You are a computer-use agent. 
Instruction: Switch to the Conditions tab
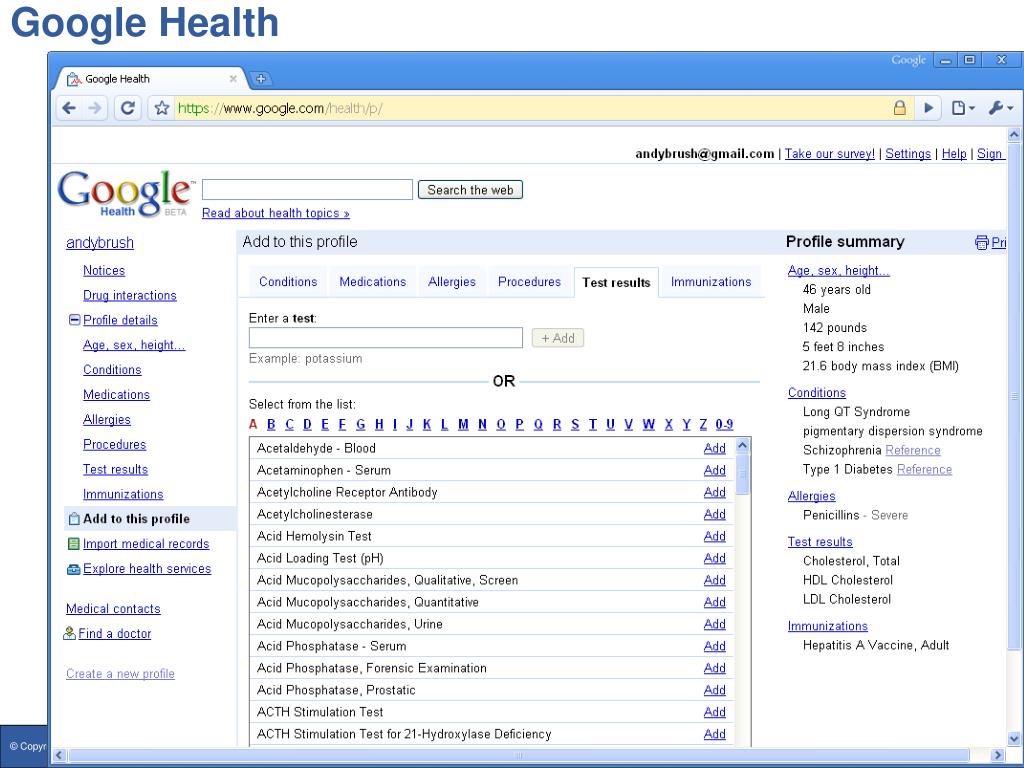click(x=288, y=281)
